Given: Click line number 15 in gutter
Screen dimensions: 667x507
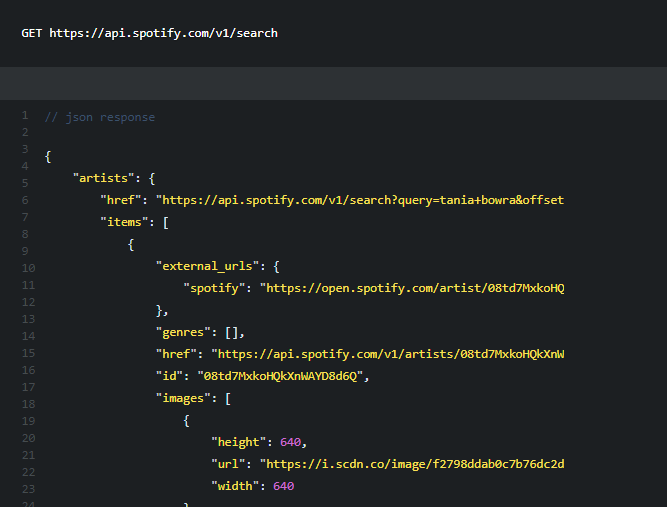Looking at the screenshot, I should pos(29,353).
